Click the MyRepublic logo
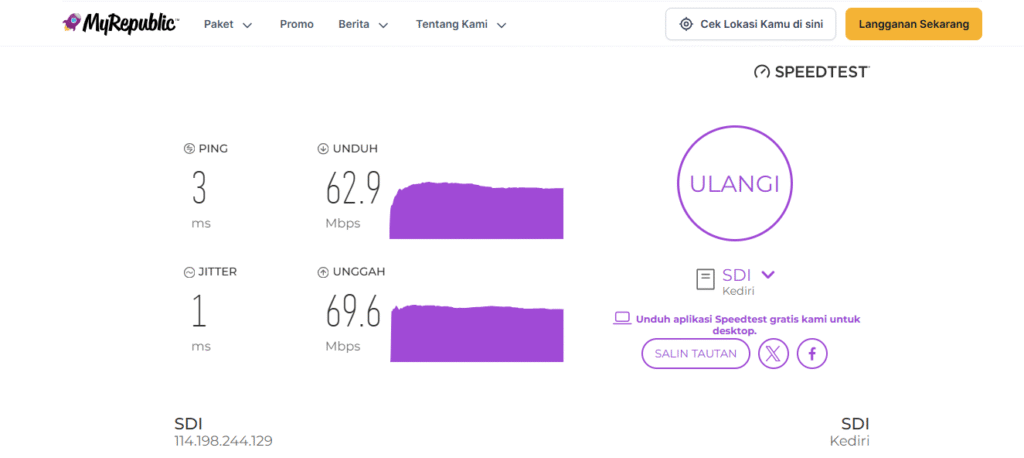 (x=119, y=24)
